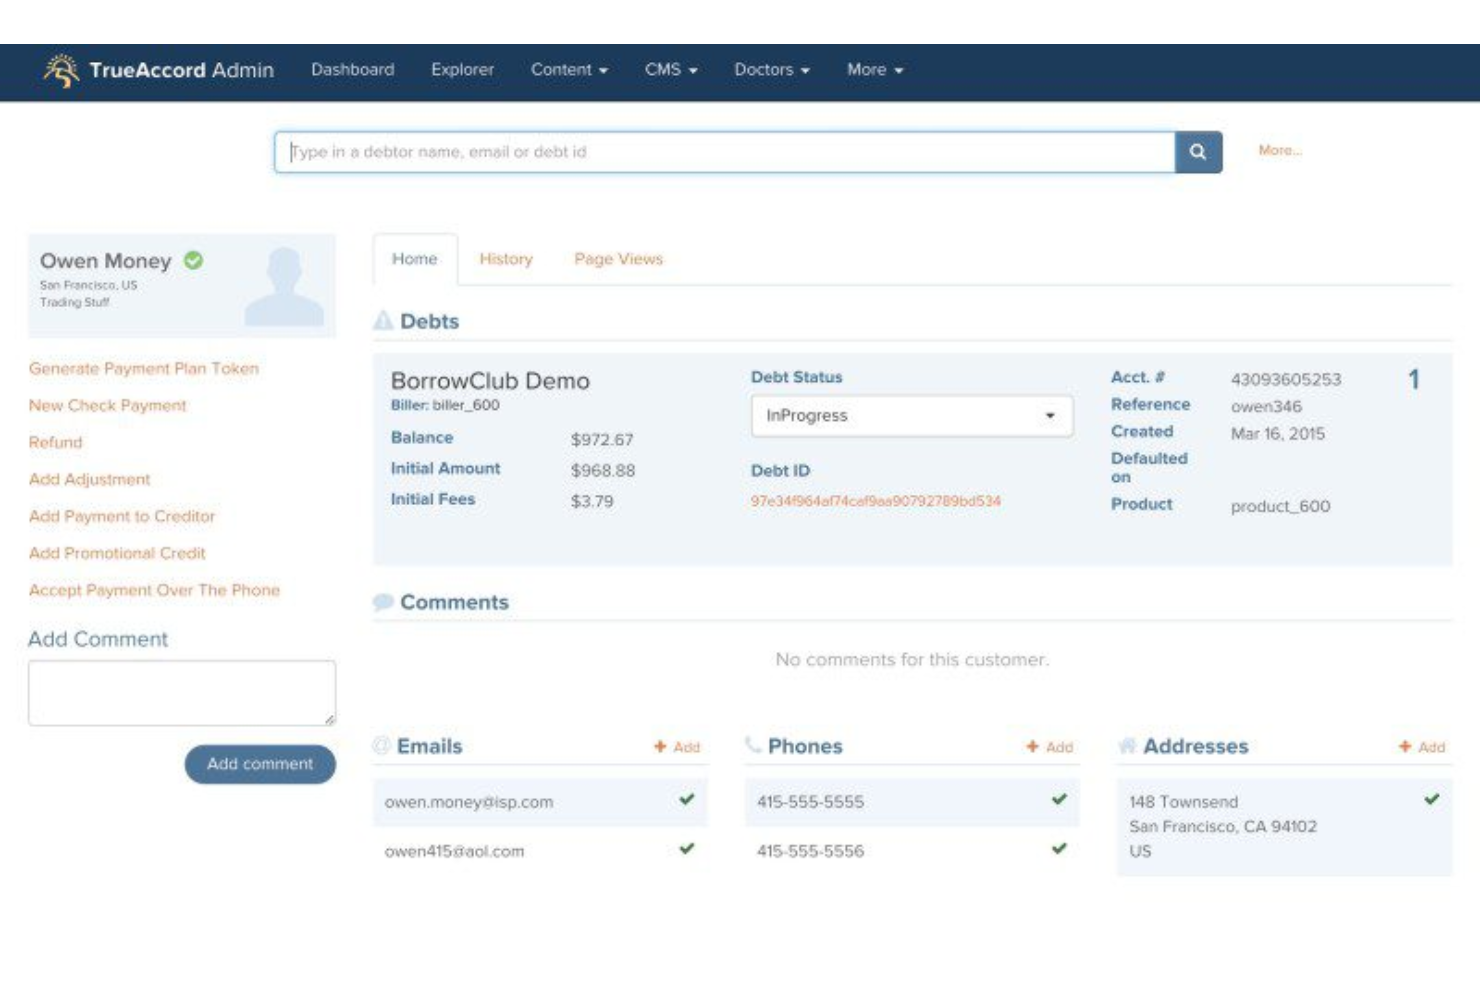Add a new address
The height and width of the screenshot is (987, 1480).
coord(1422,747)
